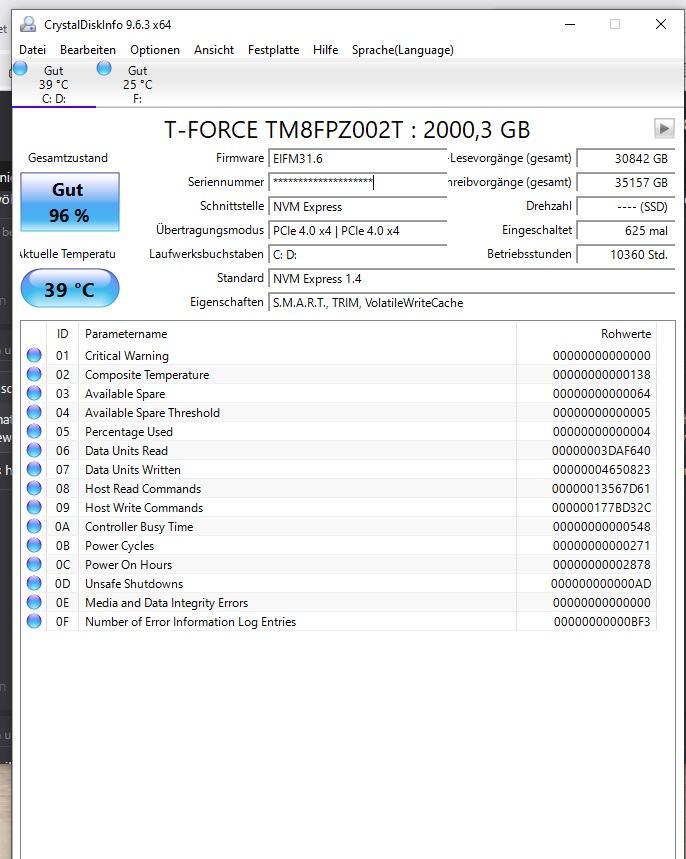Click the Gut 96 % health status button

(x=70, y=202)
